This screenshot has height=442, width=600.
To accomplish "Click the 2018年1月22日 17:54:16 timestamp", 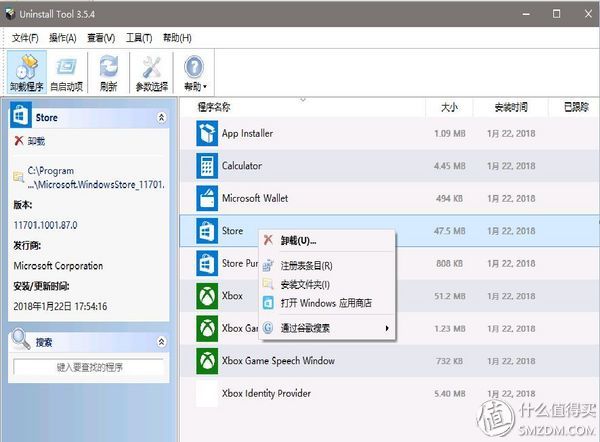I will point(60,306).
